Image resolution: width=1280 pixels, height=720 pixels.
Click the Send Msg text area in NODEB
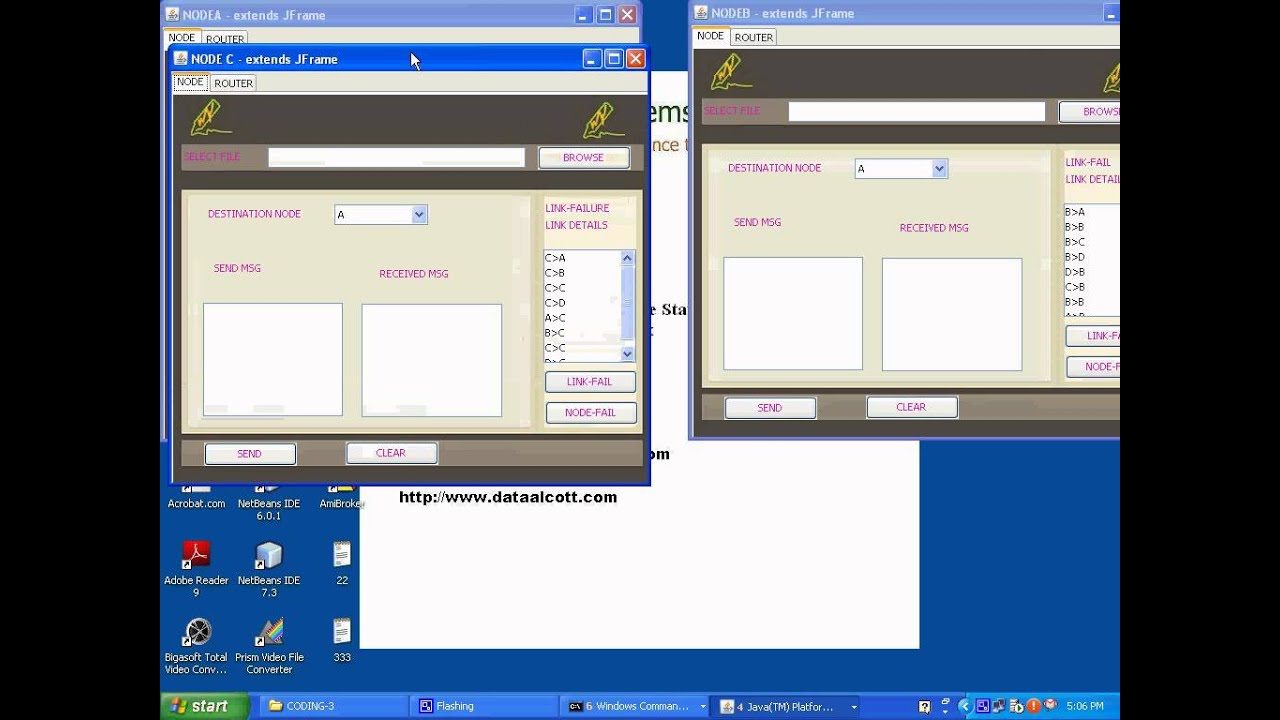click(793, 314)
